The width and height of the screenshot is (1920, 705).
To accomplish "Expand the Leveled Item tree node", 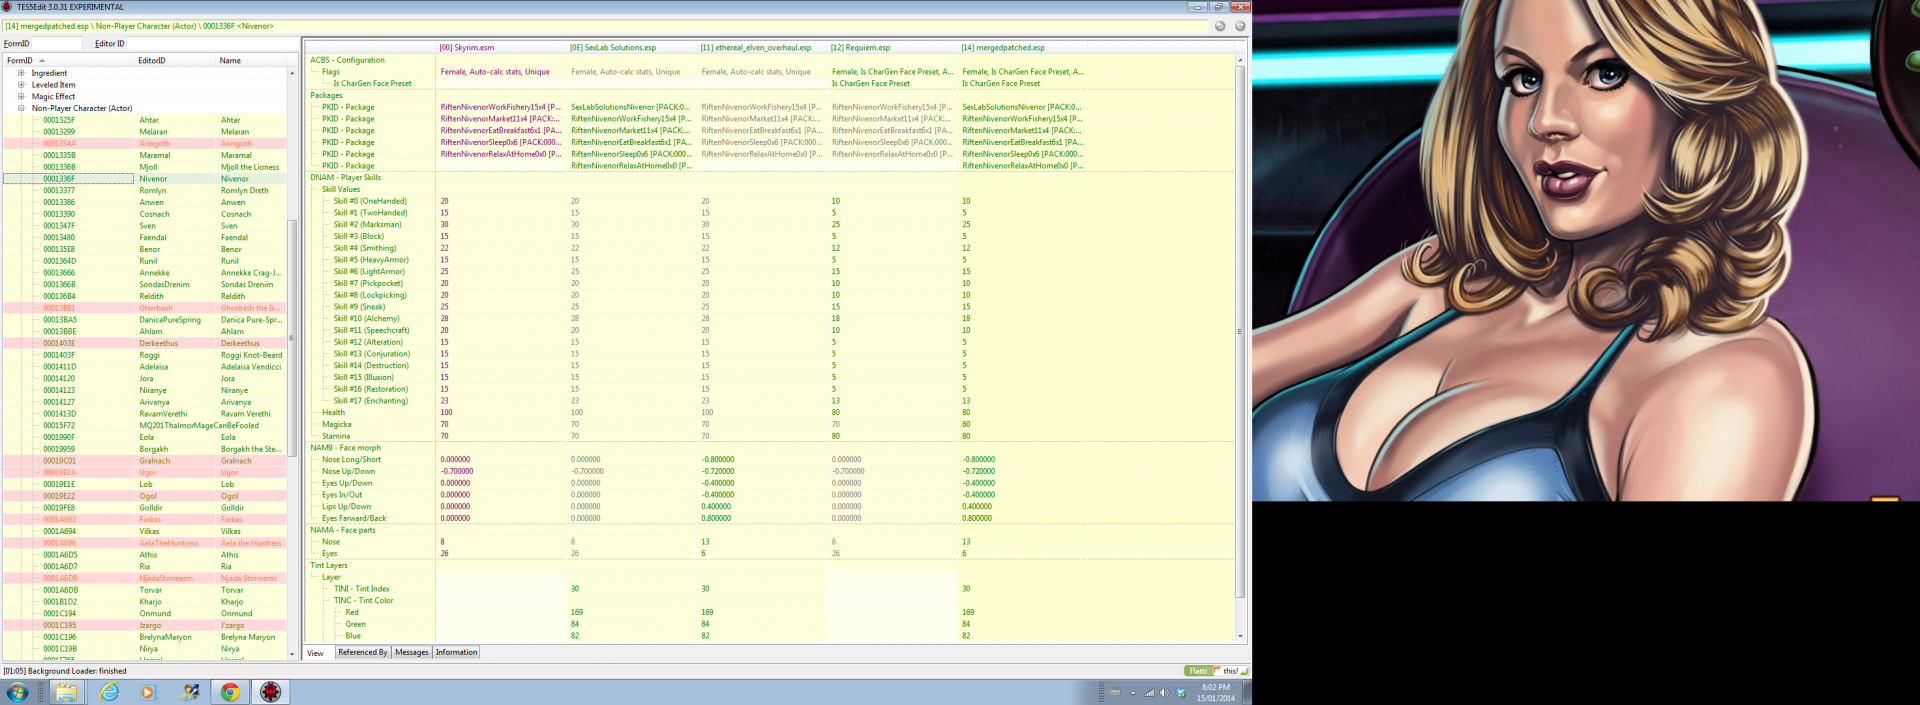I will click(21, 85).
